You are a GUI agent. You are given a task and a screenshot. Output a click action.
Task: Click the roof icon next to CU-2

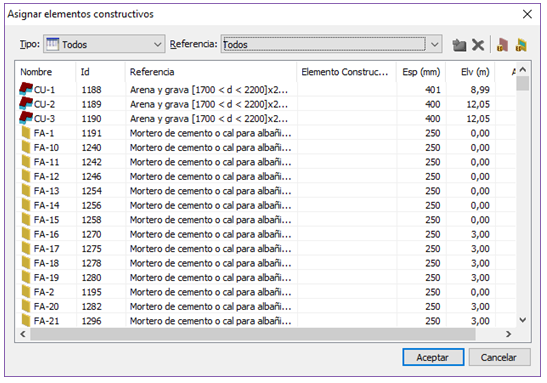click(x=26, y=103)
